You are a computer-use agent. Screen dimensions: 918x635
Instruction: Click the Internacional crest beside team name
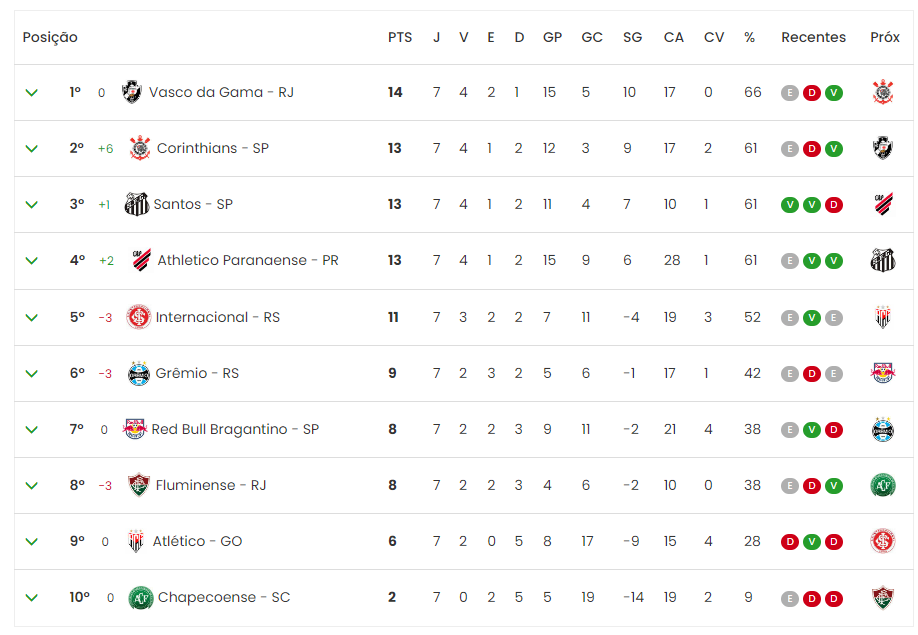[139, 317]
